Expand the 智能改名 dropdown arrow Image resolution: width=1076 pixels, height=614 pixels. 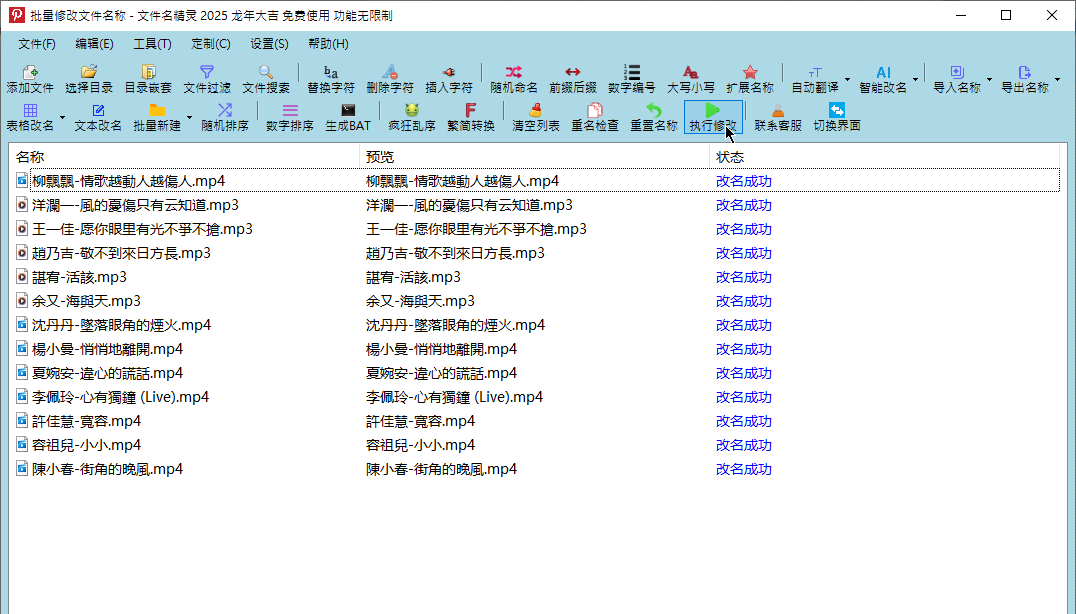[x=916, y=80]
